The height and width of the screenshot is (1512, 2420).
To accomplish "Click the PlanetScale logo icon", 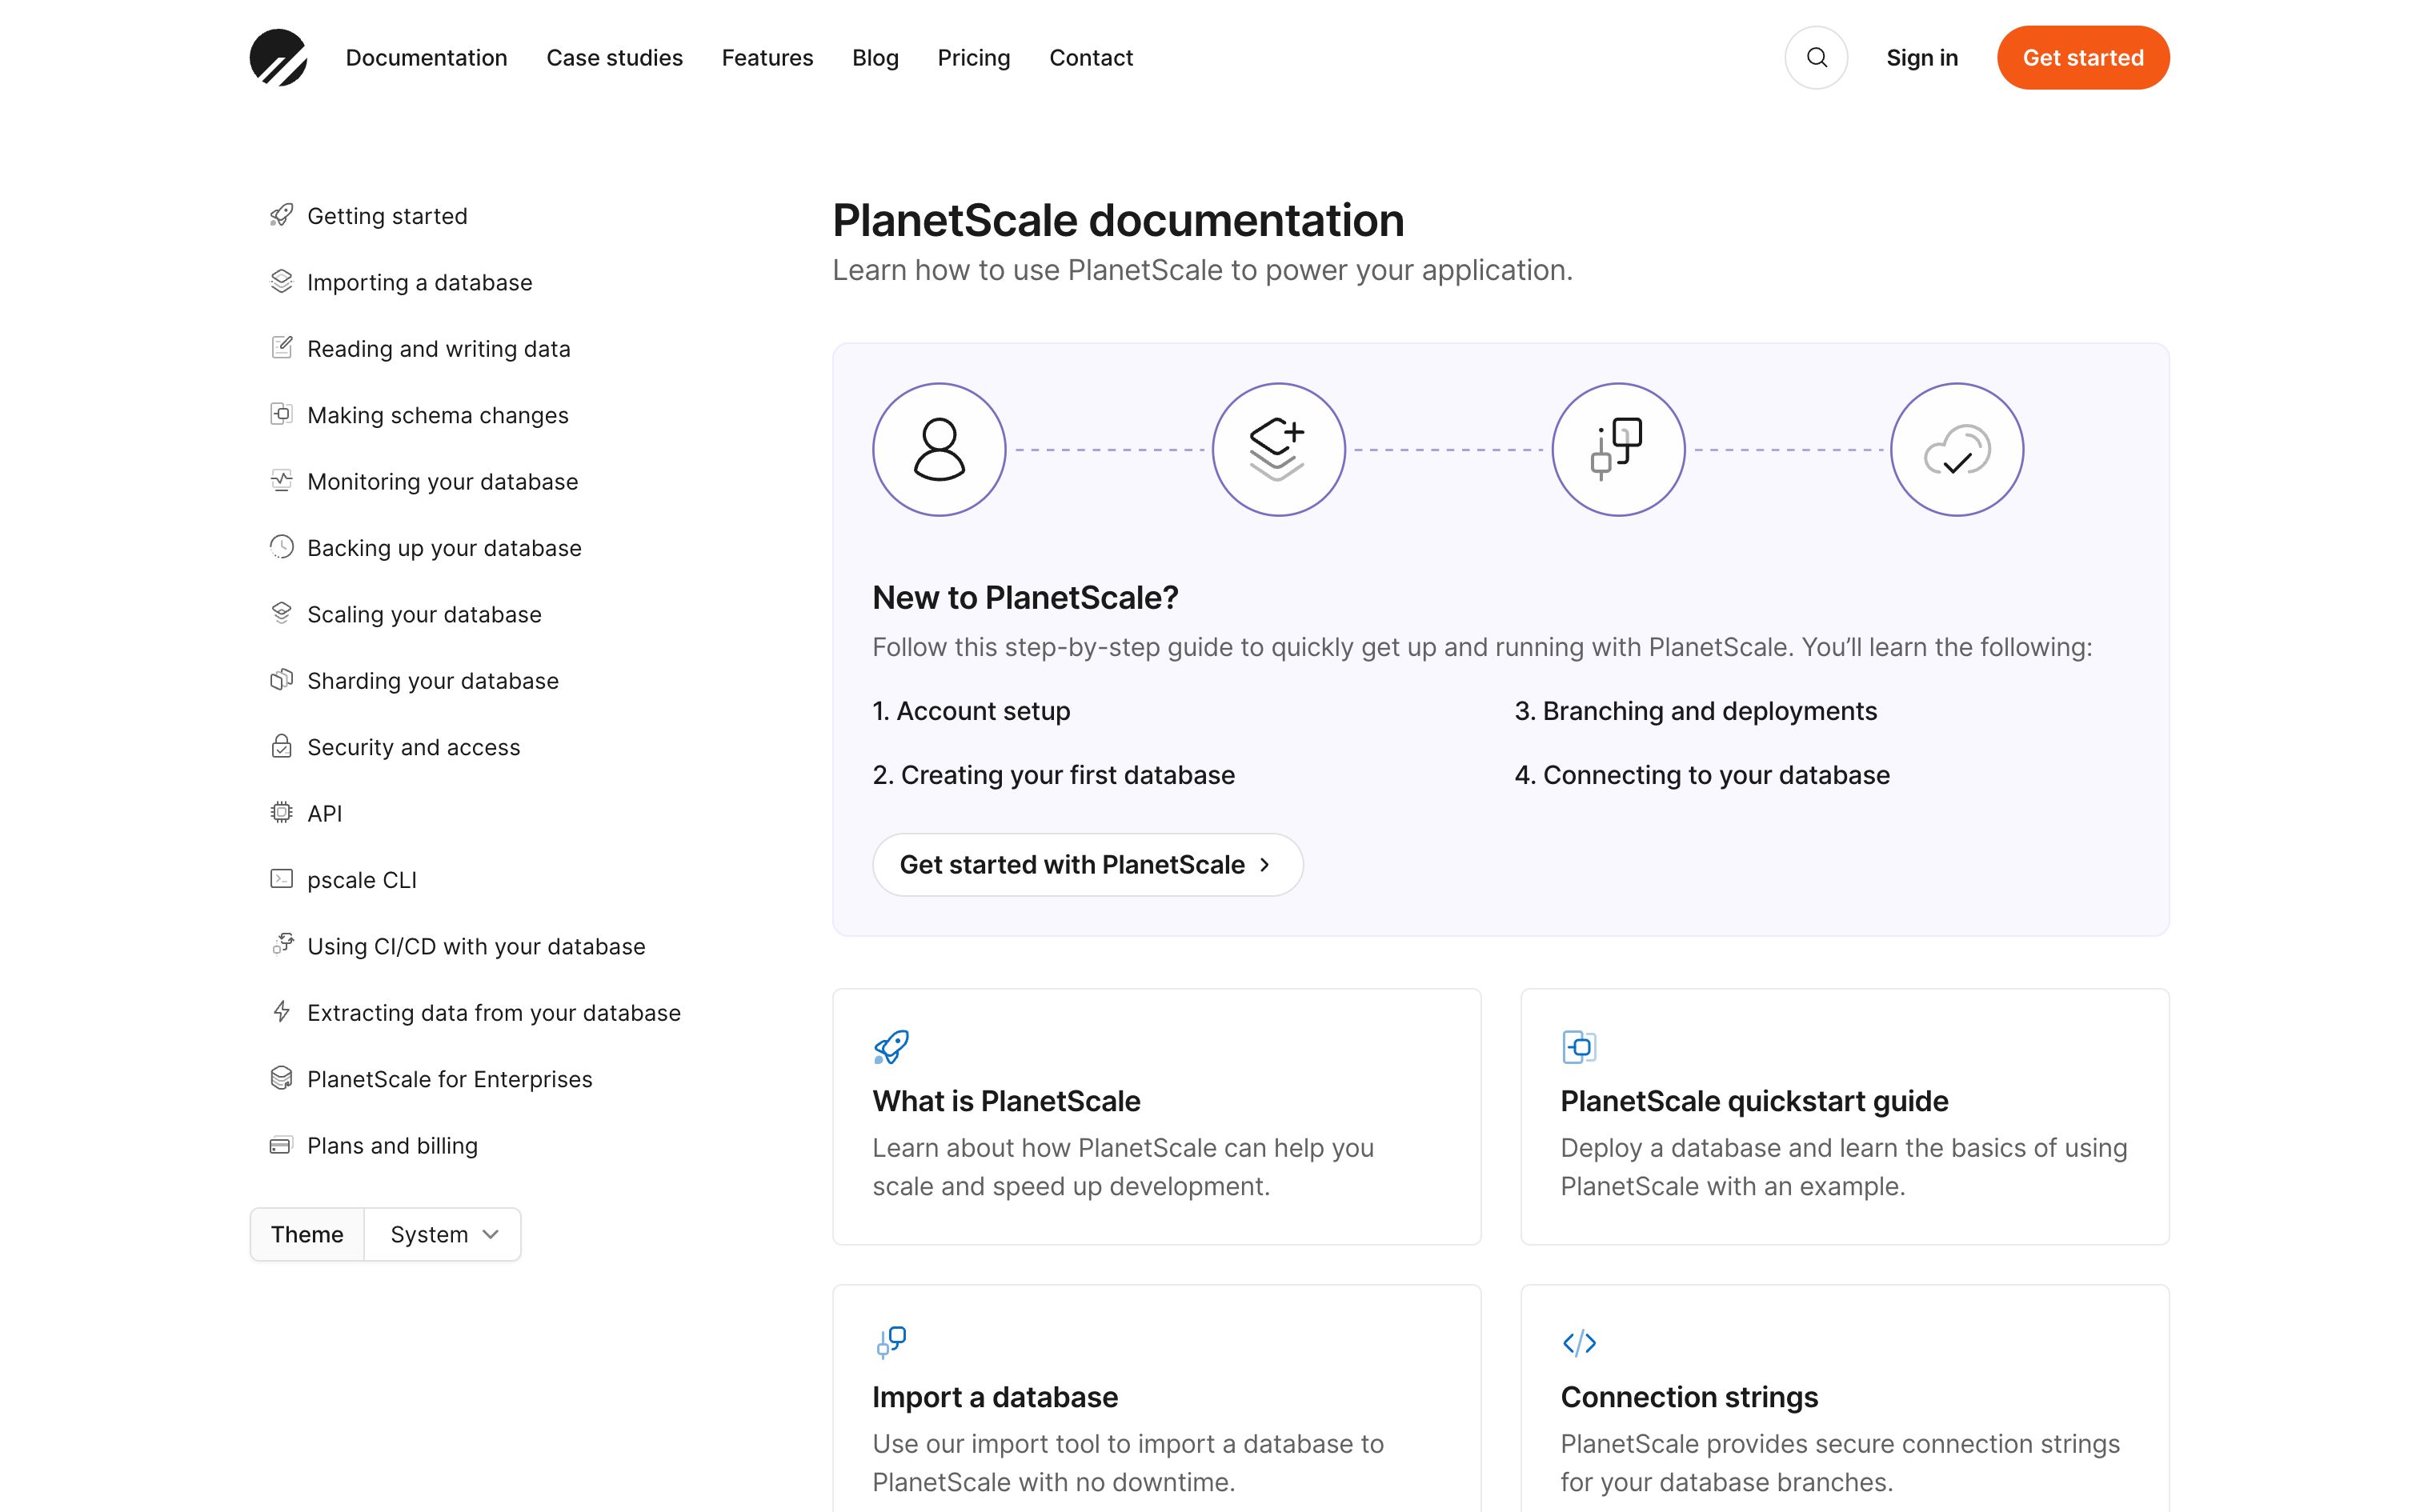I will point(278,57).
